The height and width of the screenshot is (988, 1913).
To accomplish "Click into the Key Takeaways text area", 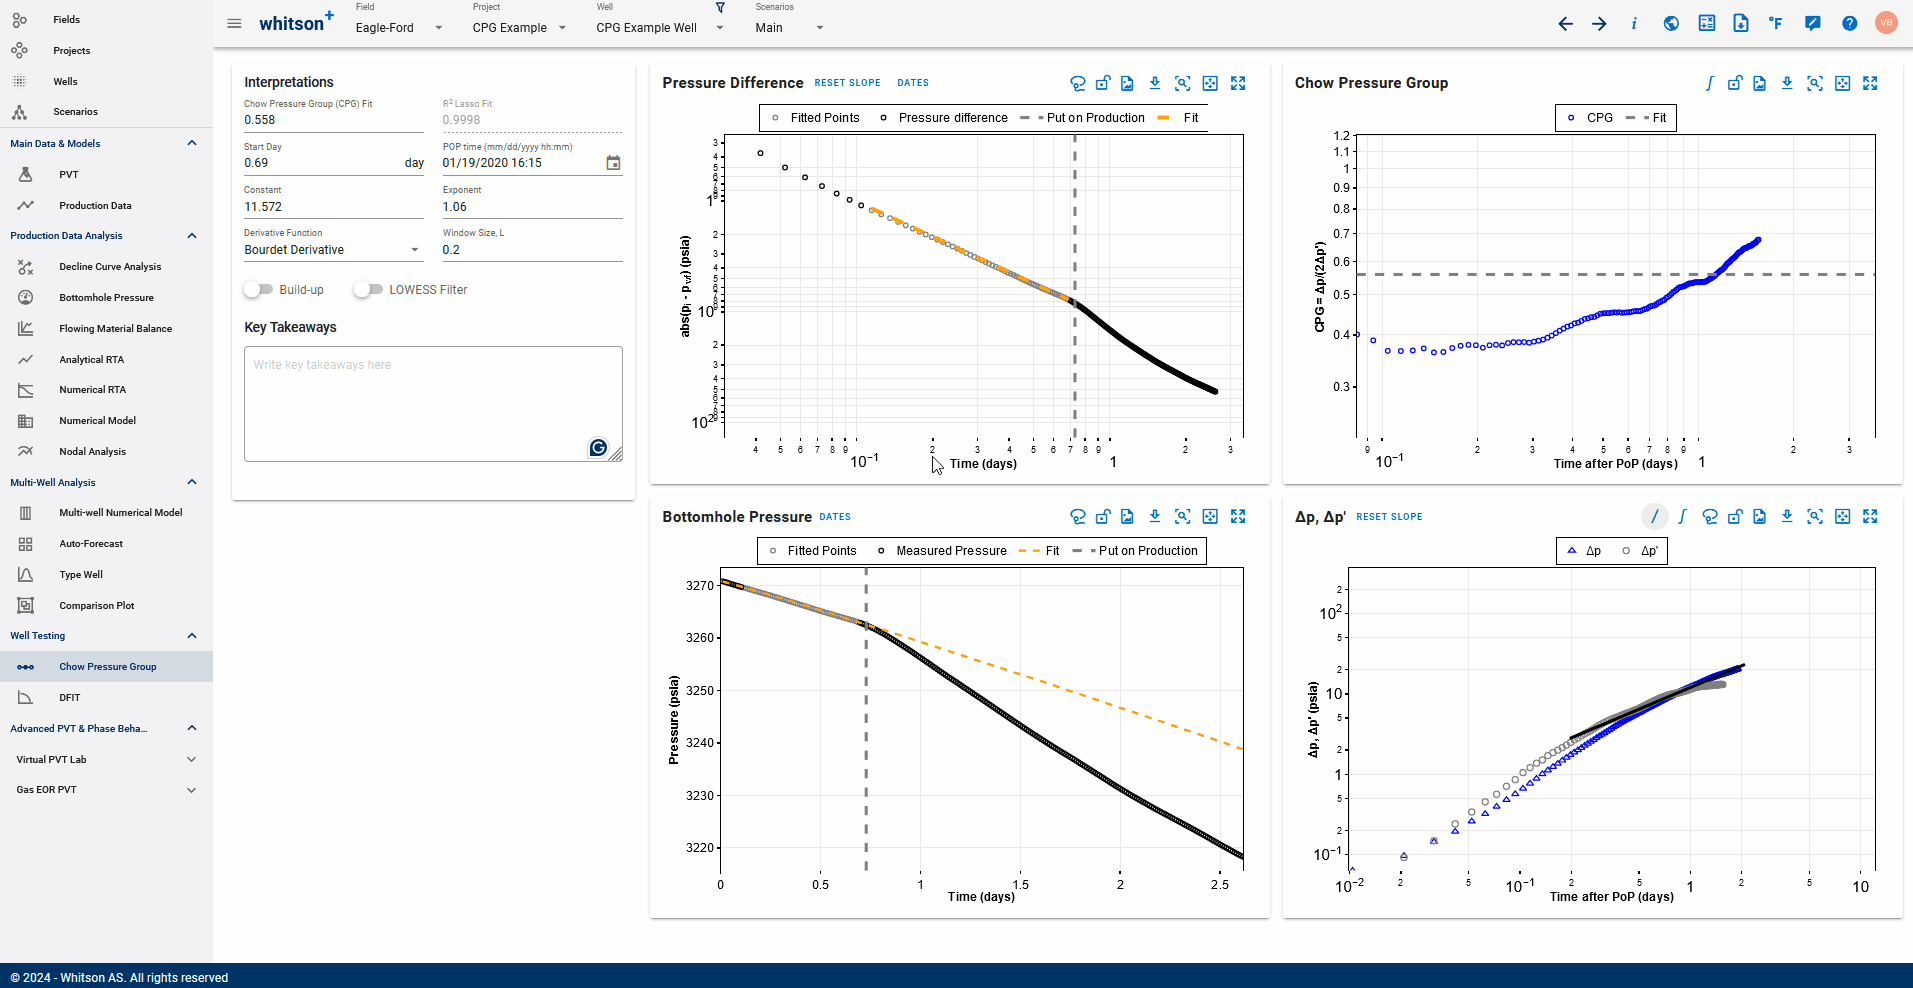I will click(x=433, y=404).
